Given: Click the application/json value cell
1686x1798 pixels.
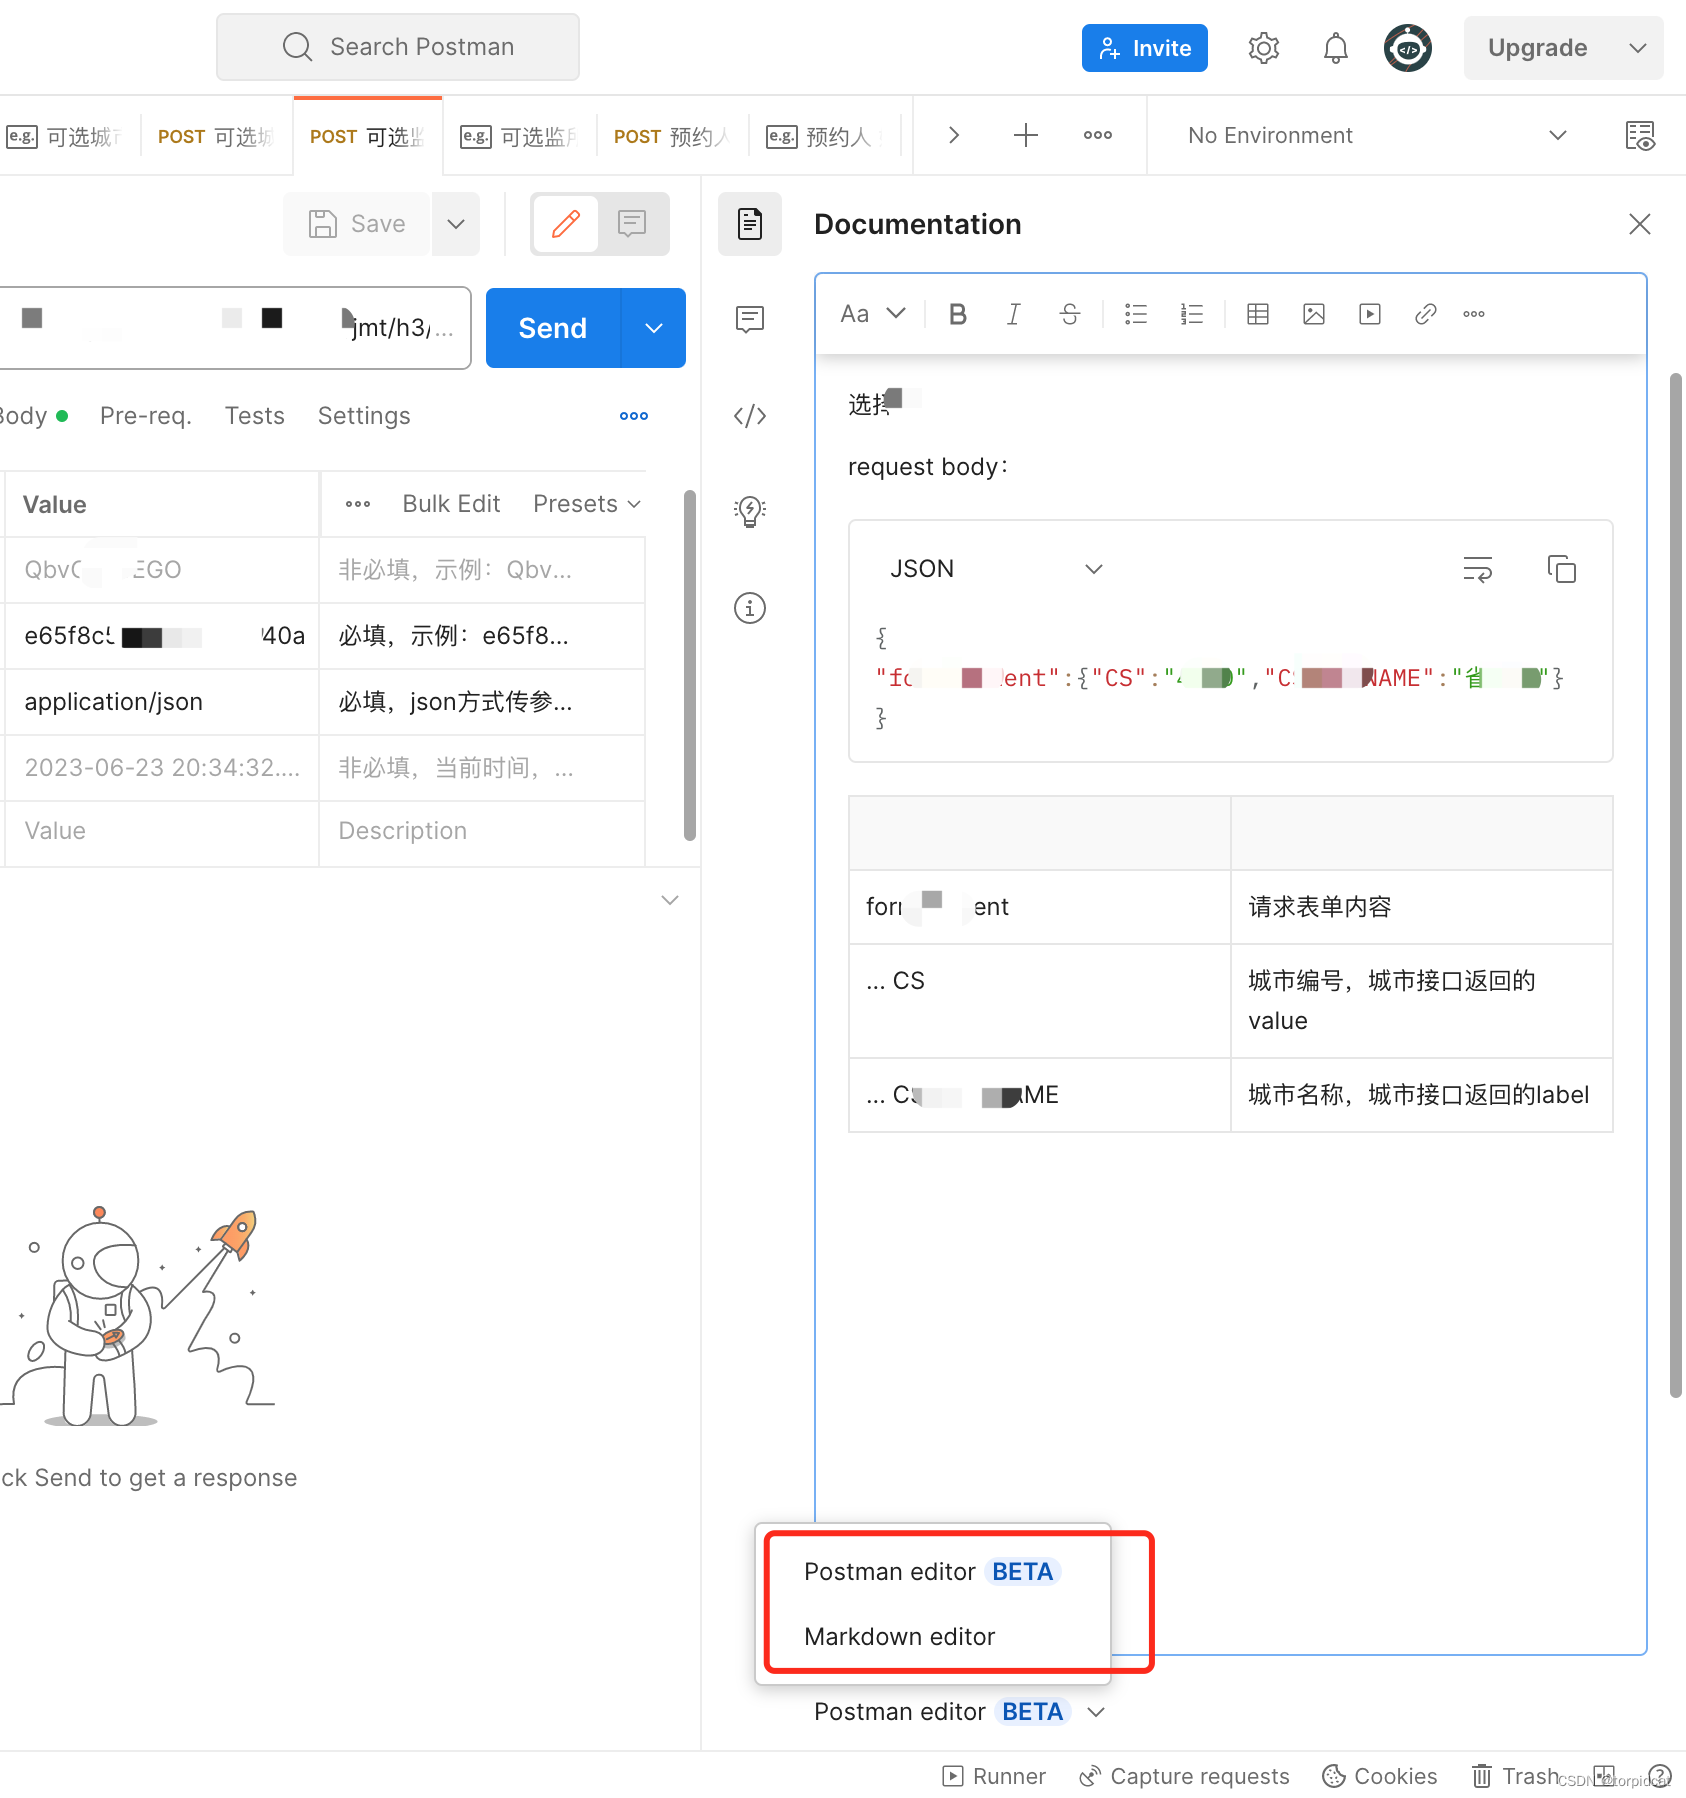Looking at the screenshot, I should [x=161, y=702].
